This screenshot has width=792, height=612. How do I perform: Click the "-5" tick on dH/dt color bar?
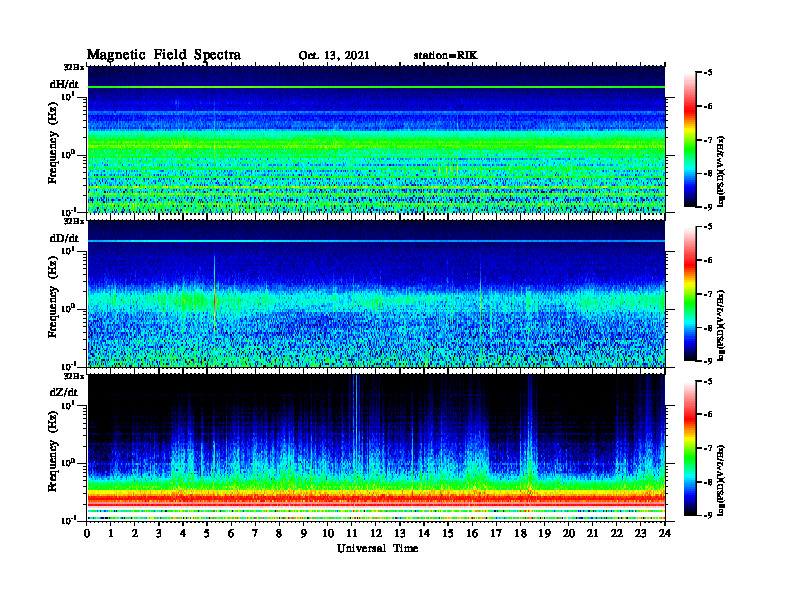(708, 73)
